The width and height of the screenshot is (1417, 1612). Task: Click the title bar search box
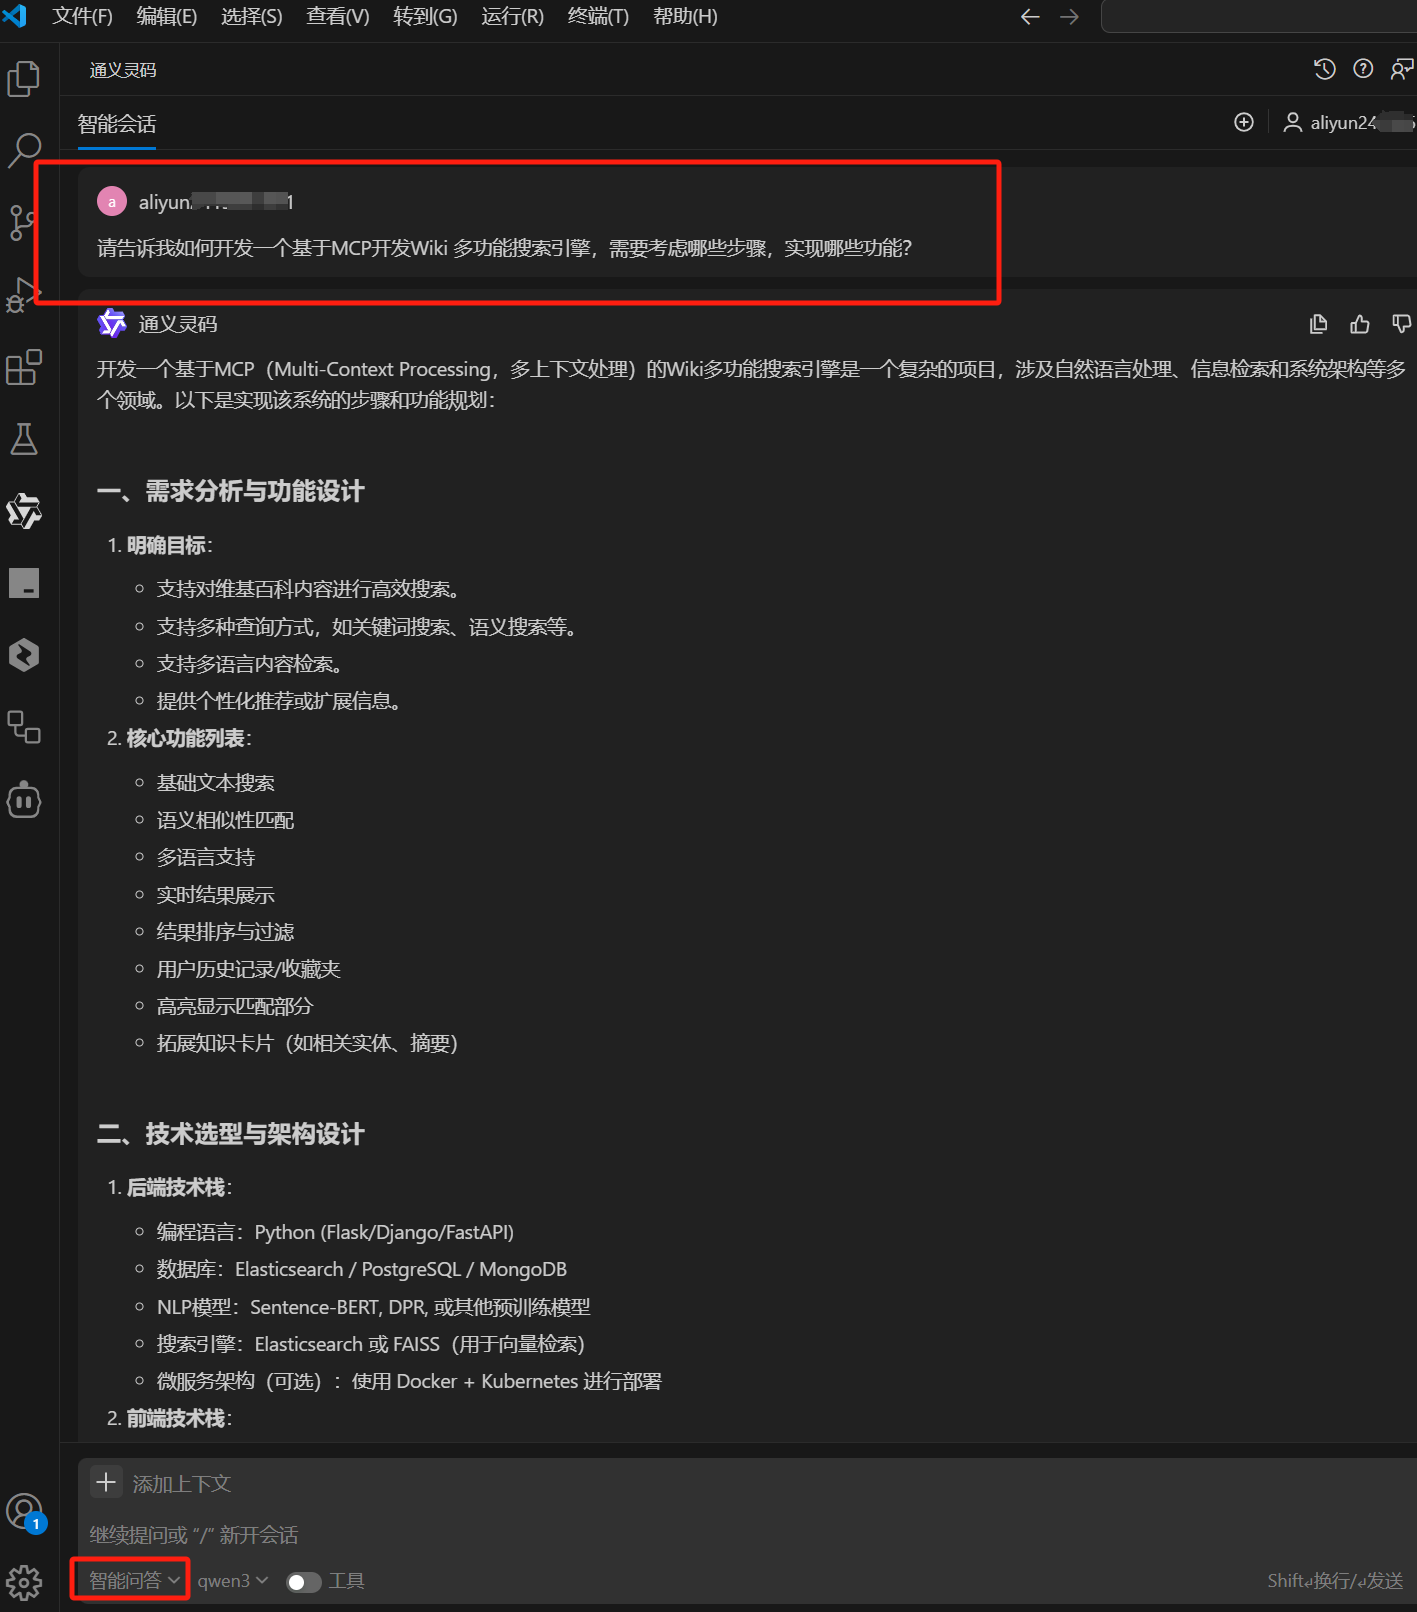[1258, 17]
